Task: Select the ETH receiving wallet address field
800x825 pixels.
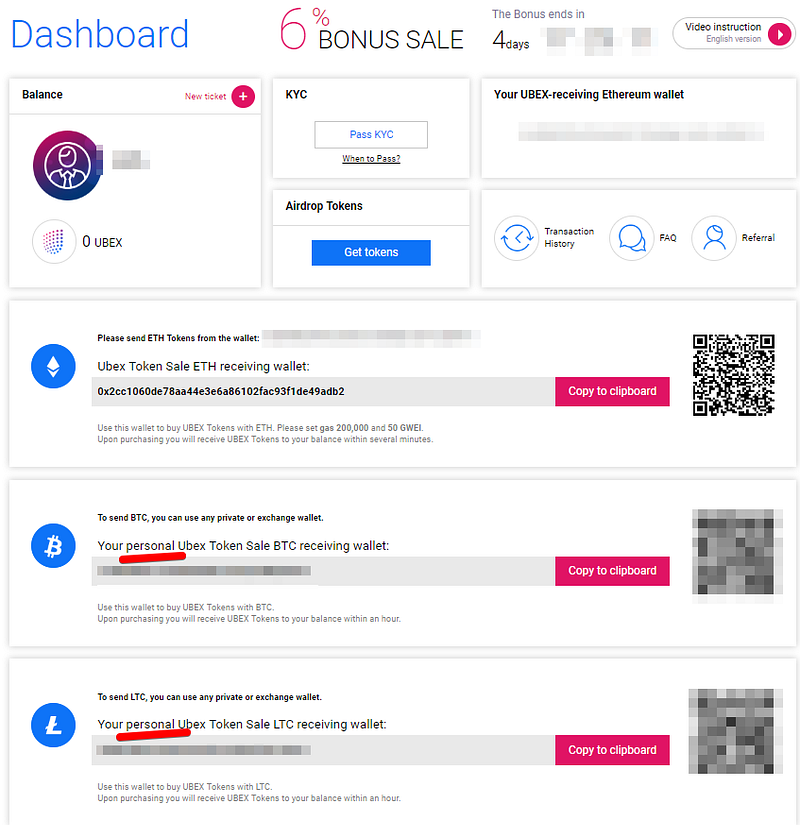Action: (323, 391)
